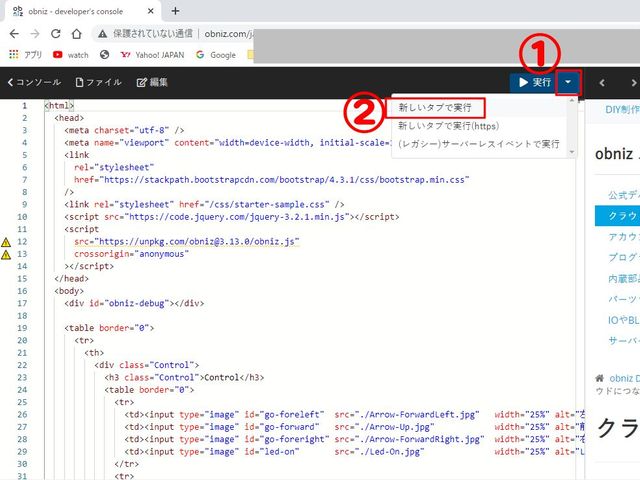Open the 編集 menu
The width and height of the screenshot is (640, 480).
tap(152, 82)
